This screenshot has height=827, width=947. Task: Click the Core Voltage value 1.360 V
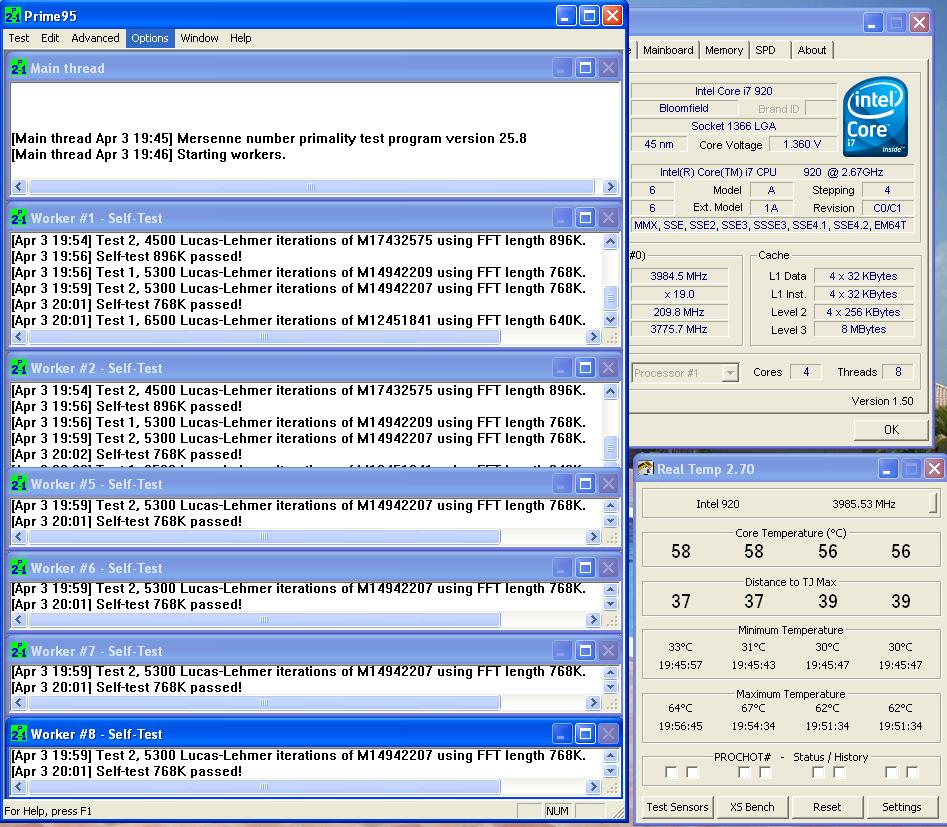click(x=801, y=144)
